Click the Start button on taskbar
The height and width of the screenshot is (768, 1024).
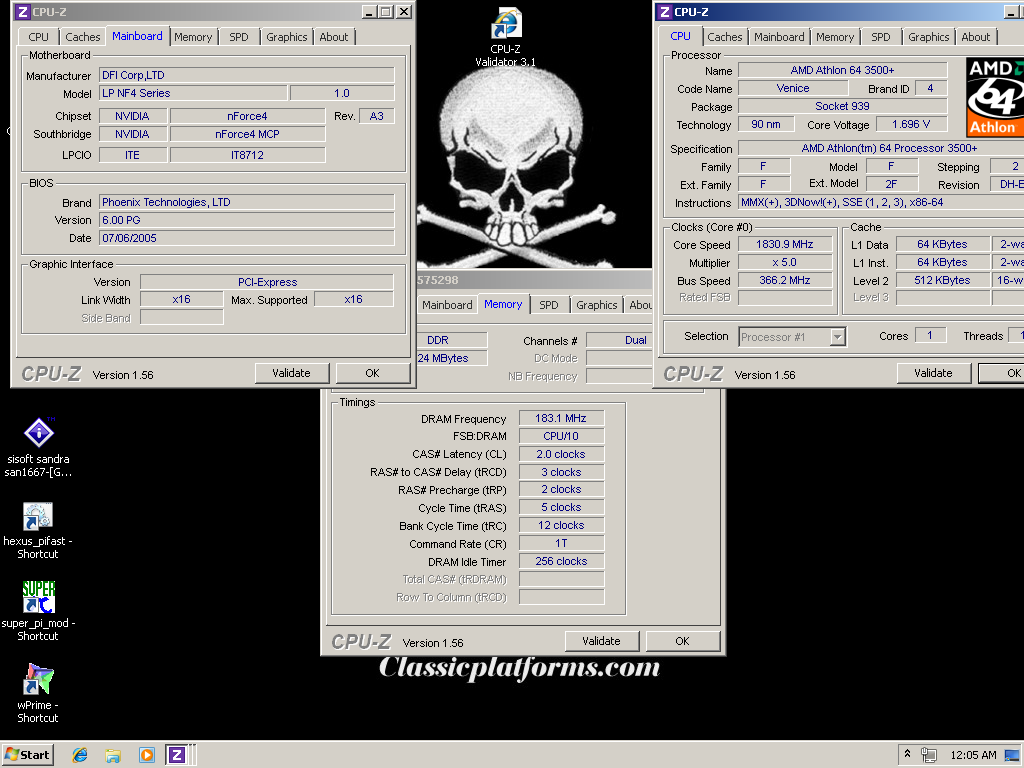point(27,755)
